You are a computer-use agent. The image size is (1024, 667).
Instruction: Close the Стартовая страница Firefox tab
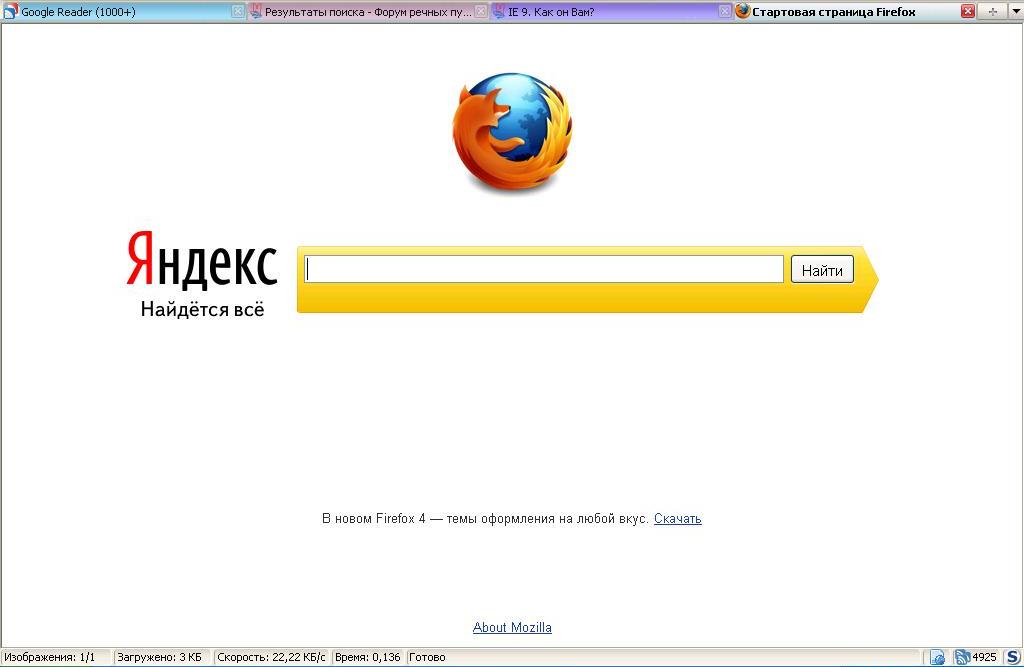[x=967, y=12]
